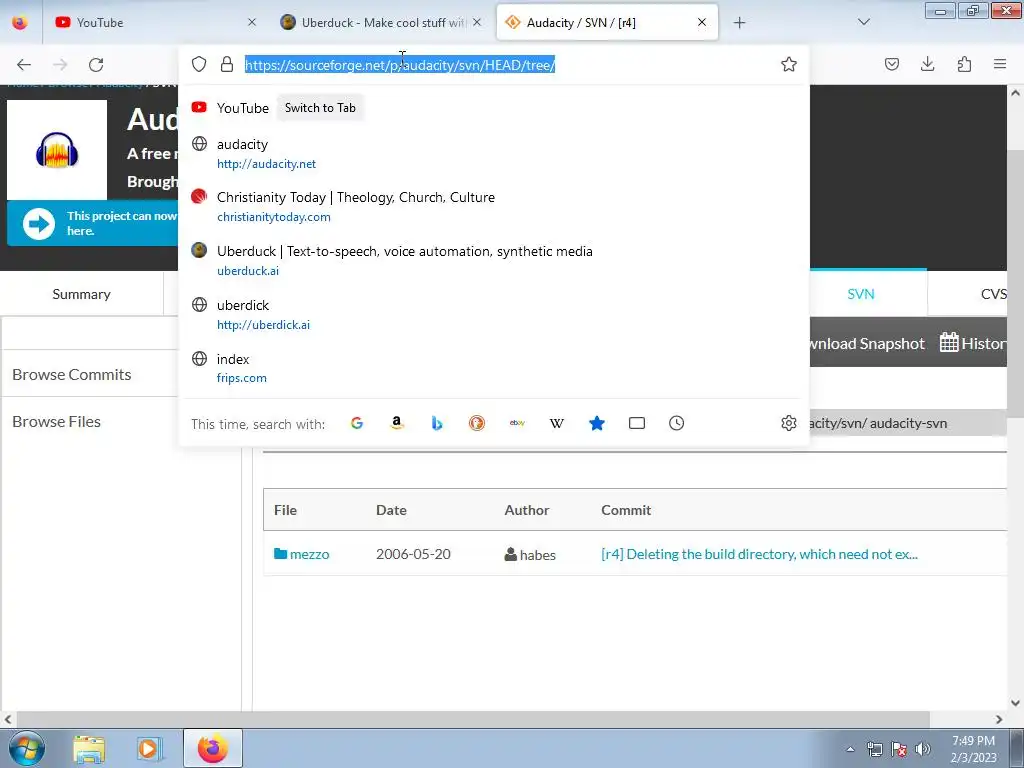This screenshot has width=1024, height=768.
Task: Search open tabs icon
Action: pyautogui.click(x=637, y=423)
